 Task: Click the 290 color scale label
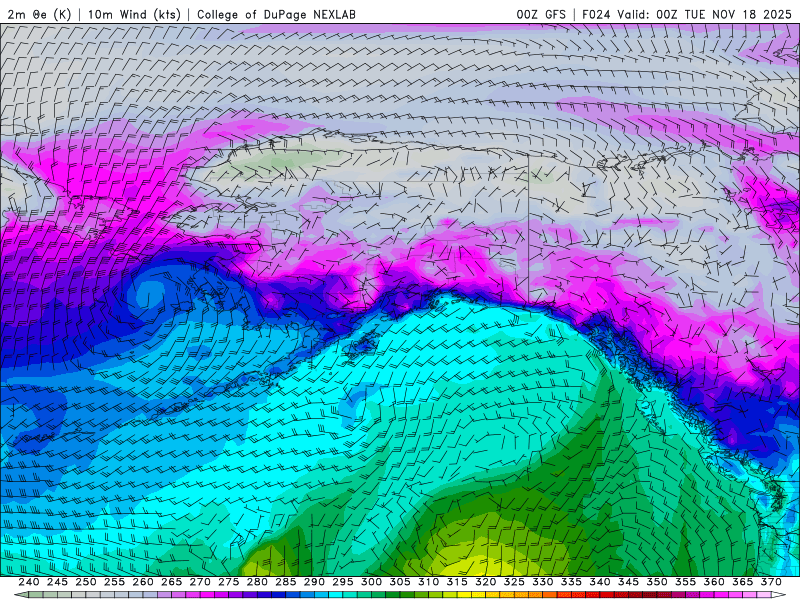(314, 582)
